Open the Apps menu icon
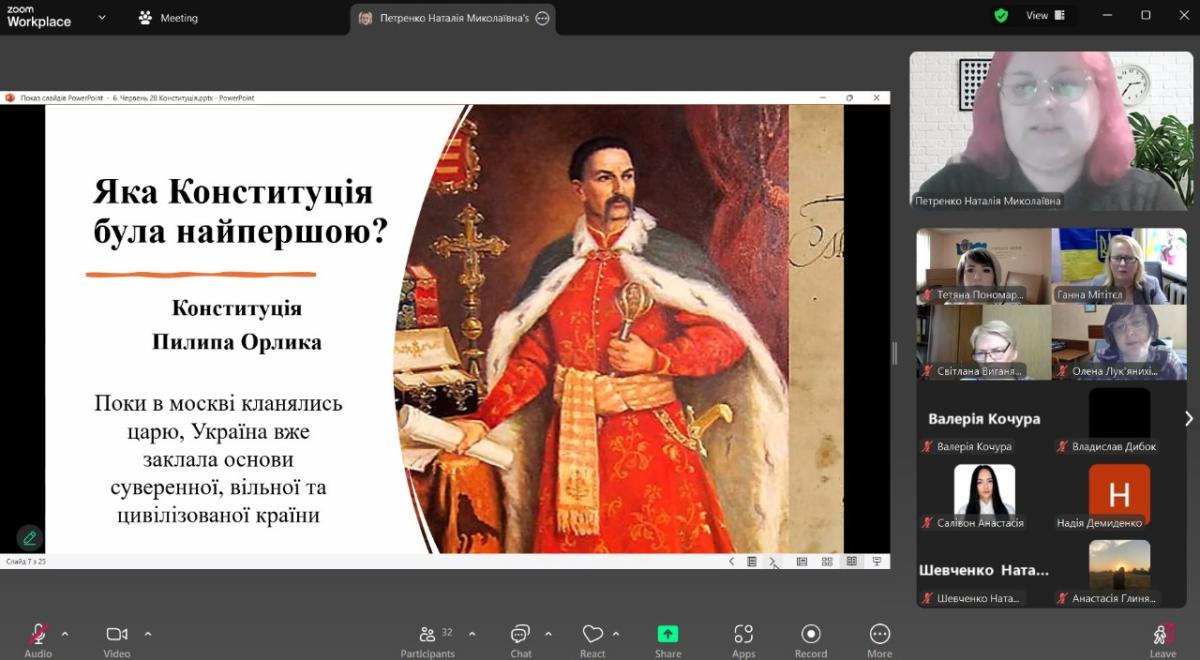Image resolution: width=1200 pixels, height=660 pixels. click(x=743, y=635)
